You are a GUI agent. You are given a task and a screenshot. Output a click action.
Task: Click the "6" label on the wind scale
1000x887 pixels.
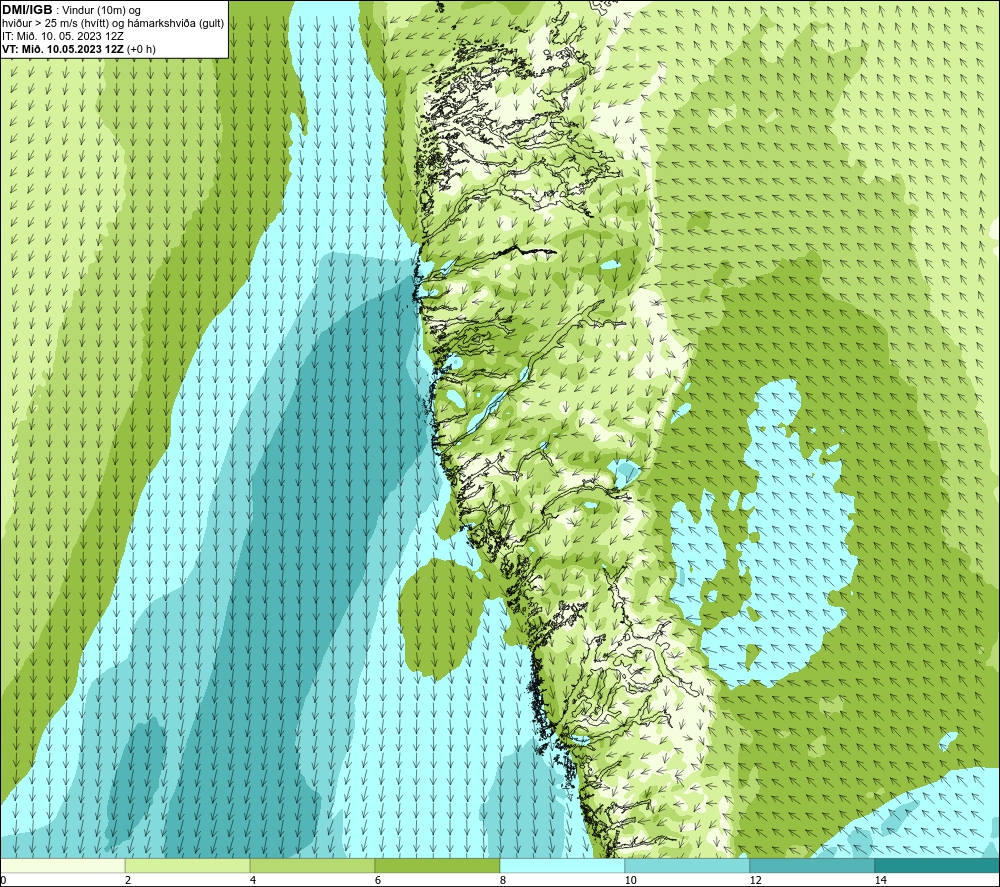point(378,880)
